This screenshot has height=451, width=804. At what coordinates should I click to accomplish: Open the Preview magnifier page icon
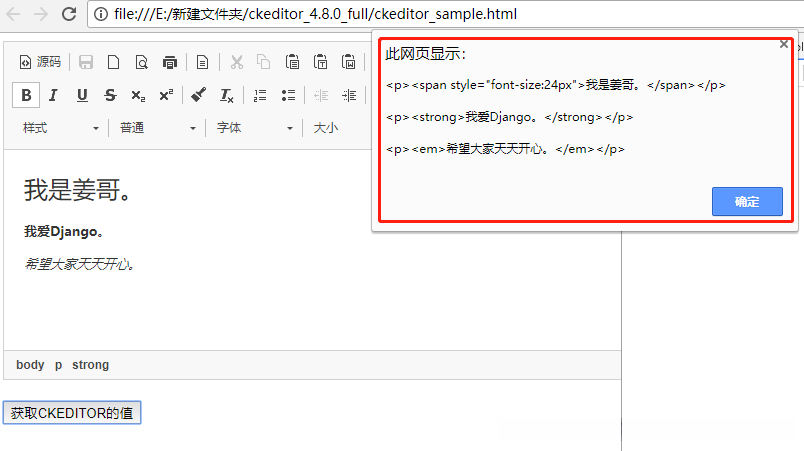pos(142,62)
